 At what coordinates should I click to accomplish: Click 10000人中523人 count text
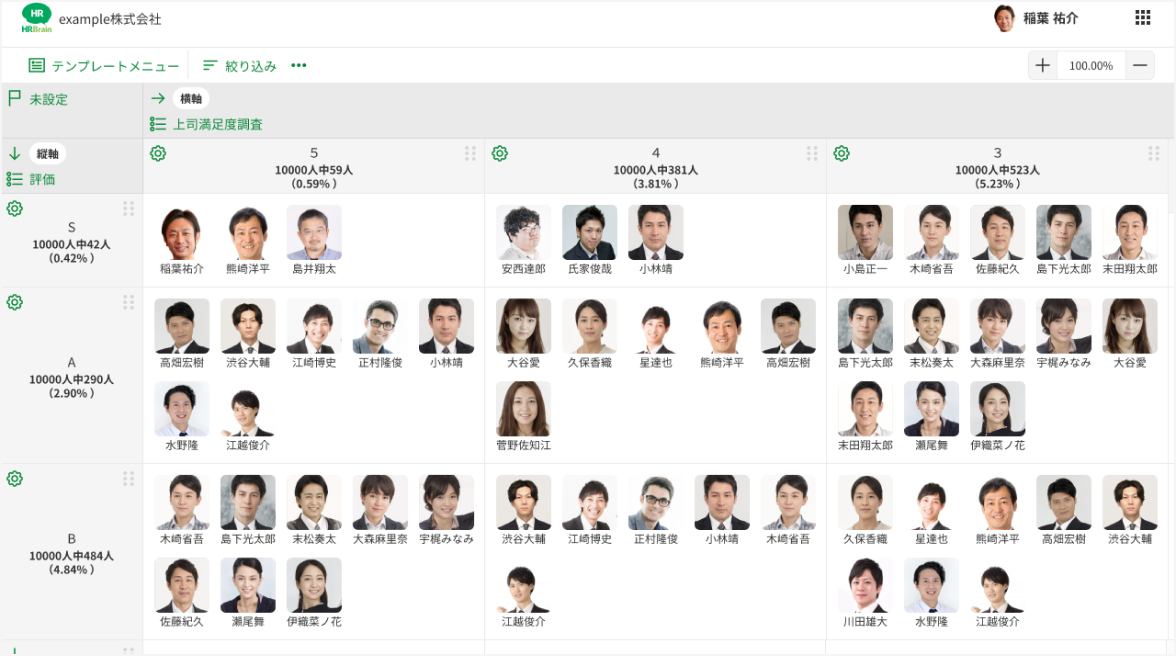click(998, 170)
